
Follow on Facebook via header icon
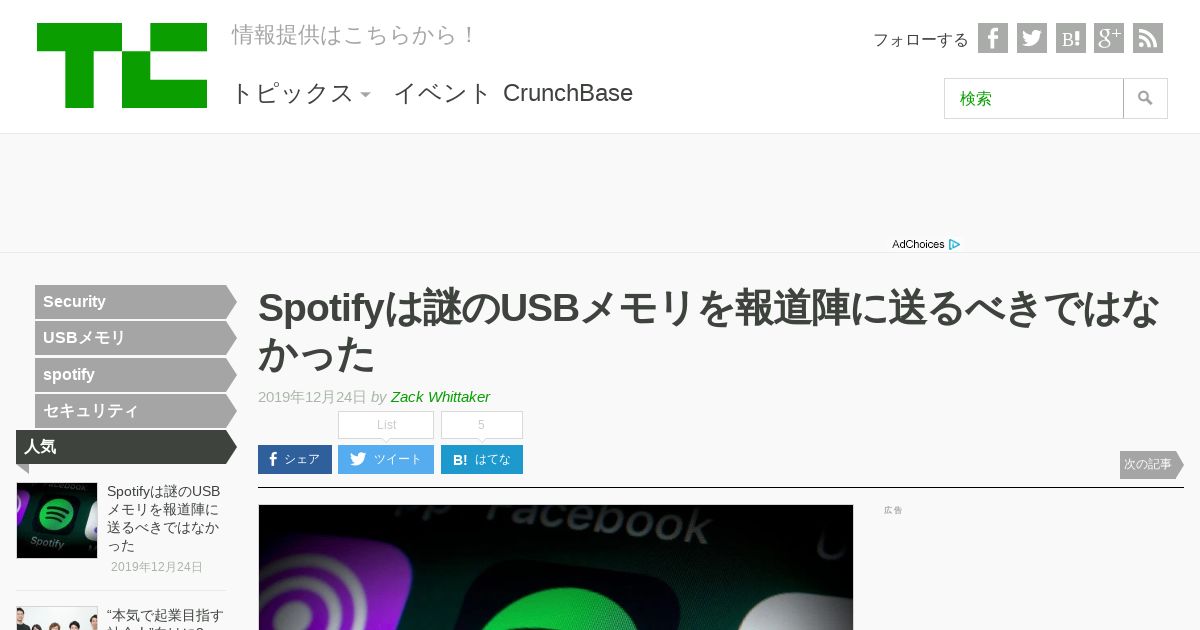(x=992, y=38)
